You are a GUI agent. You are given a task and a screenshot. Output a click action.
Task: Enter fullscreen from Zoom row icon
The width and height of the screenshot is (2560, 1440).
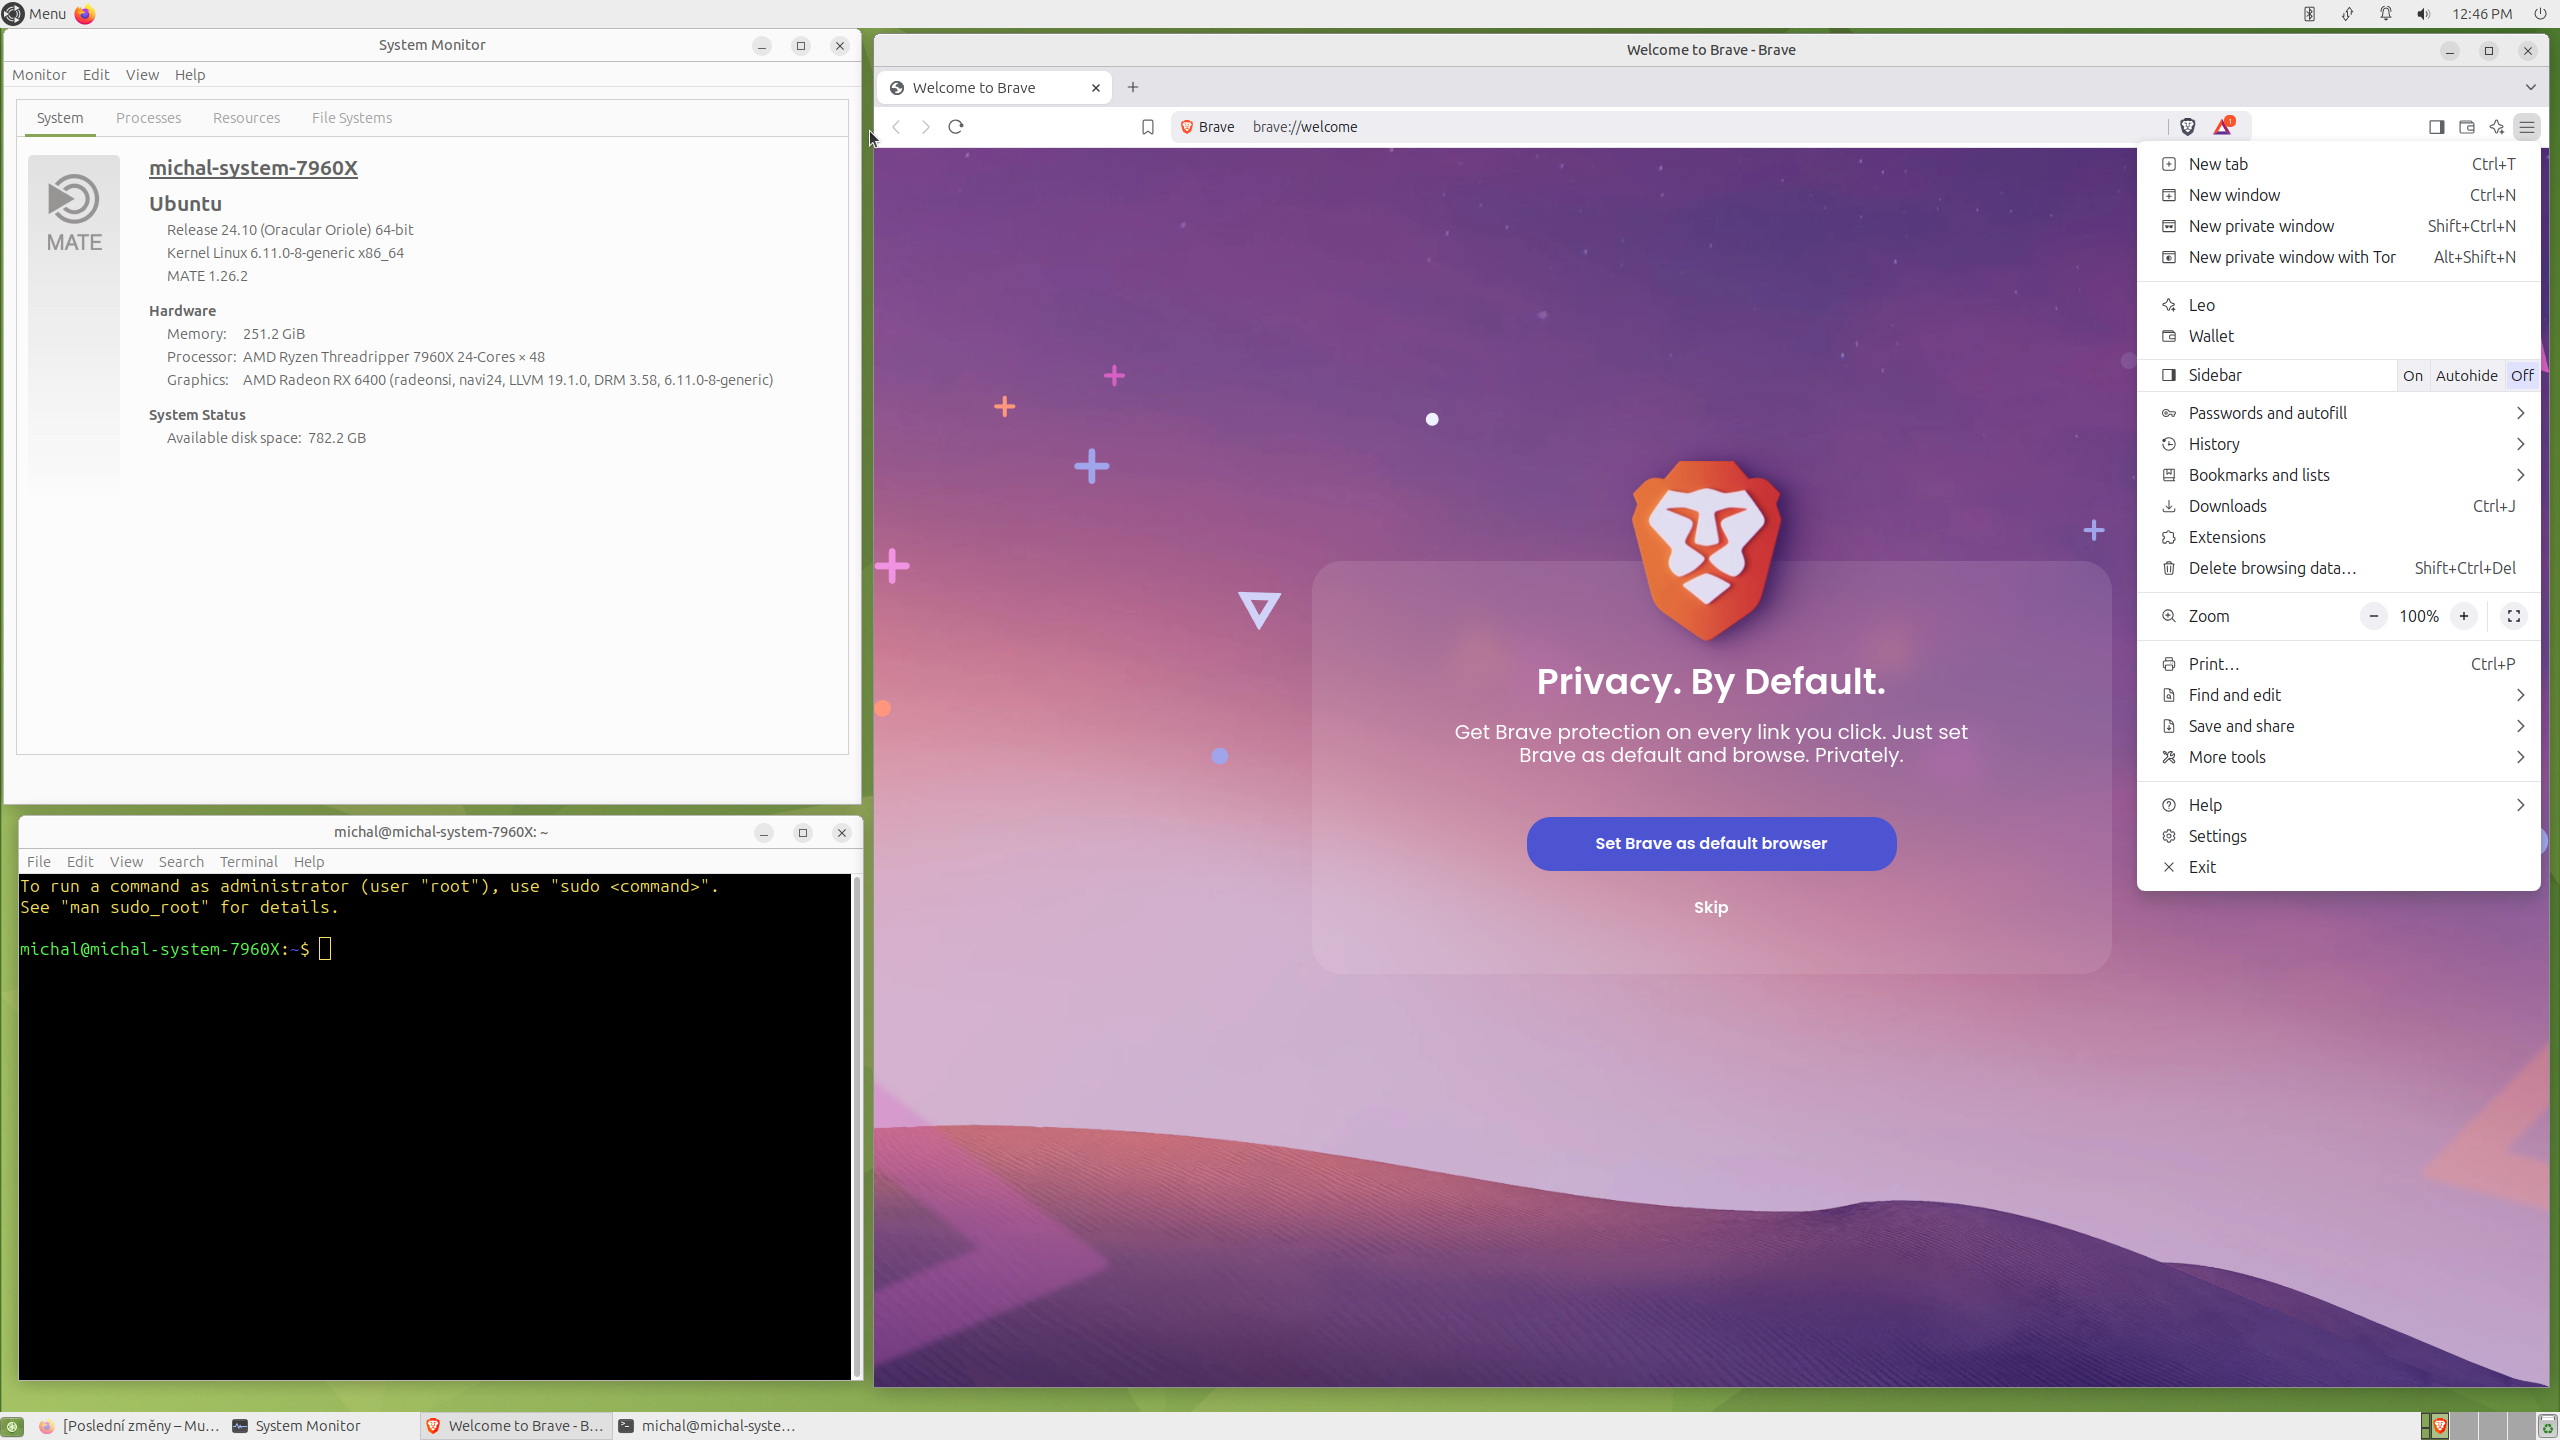click(x=2513, y=616)
